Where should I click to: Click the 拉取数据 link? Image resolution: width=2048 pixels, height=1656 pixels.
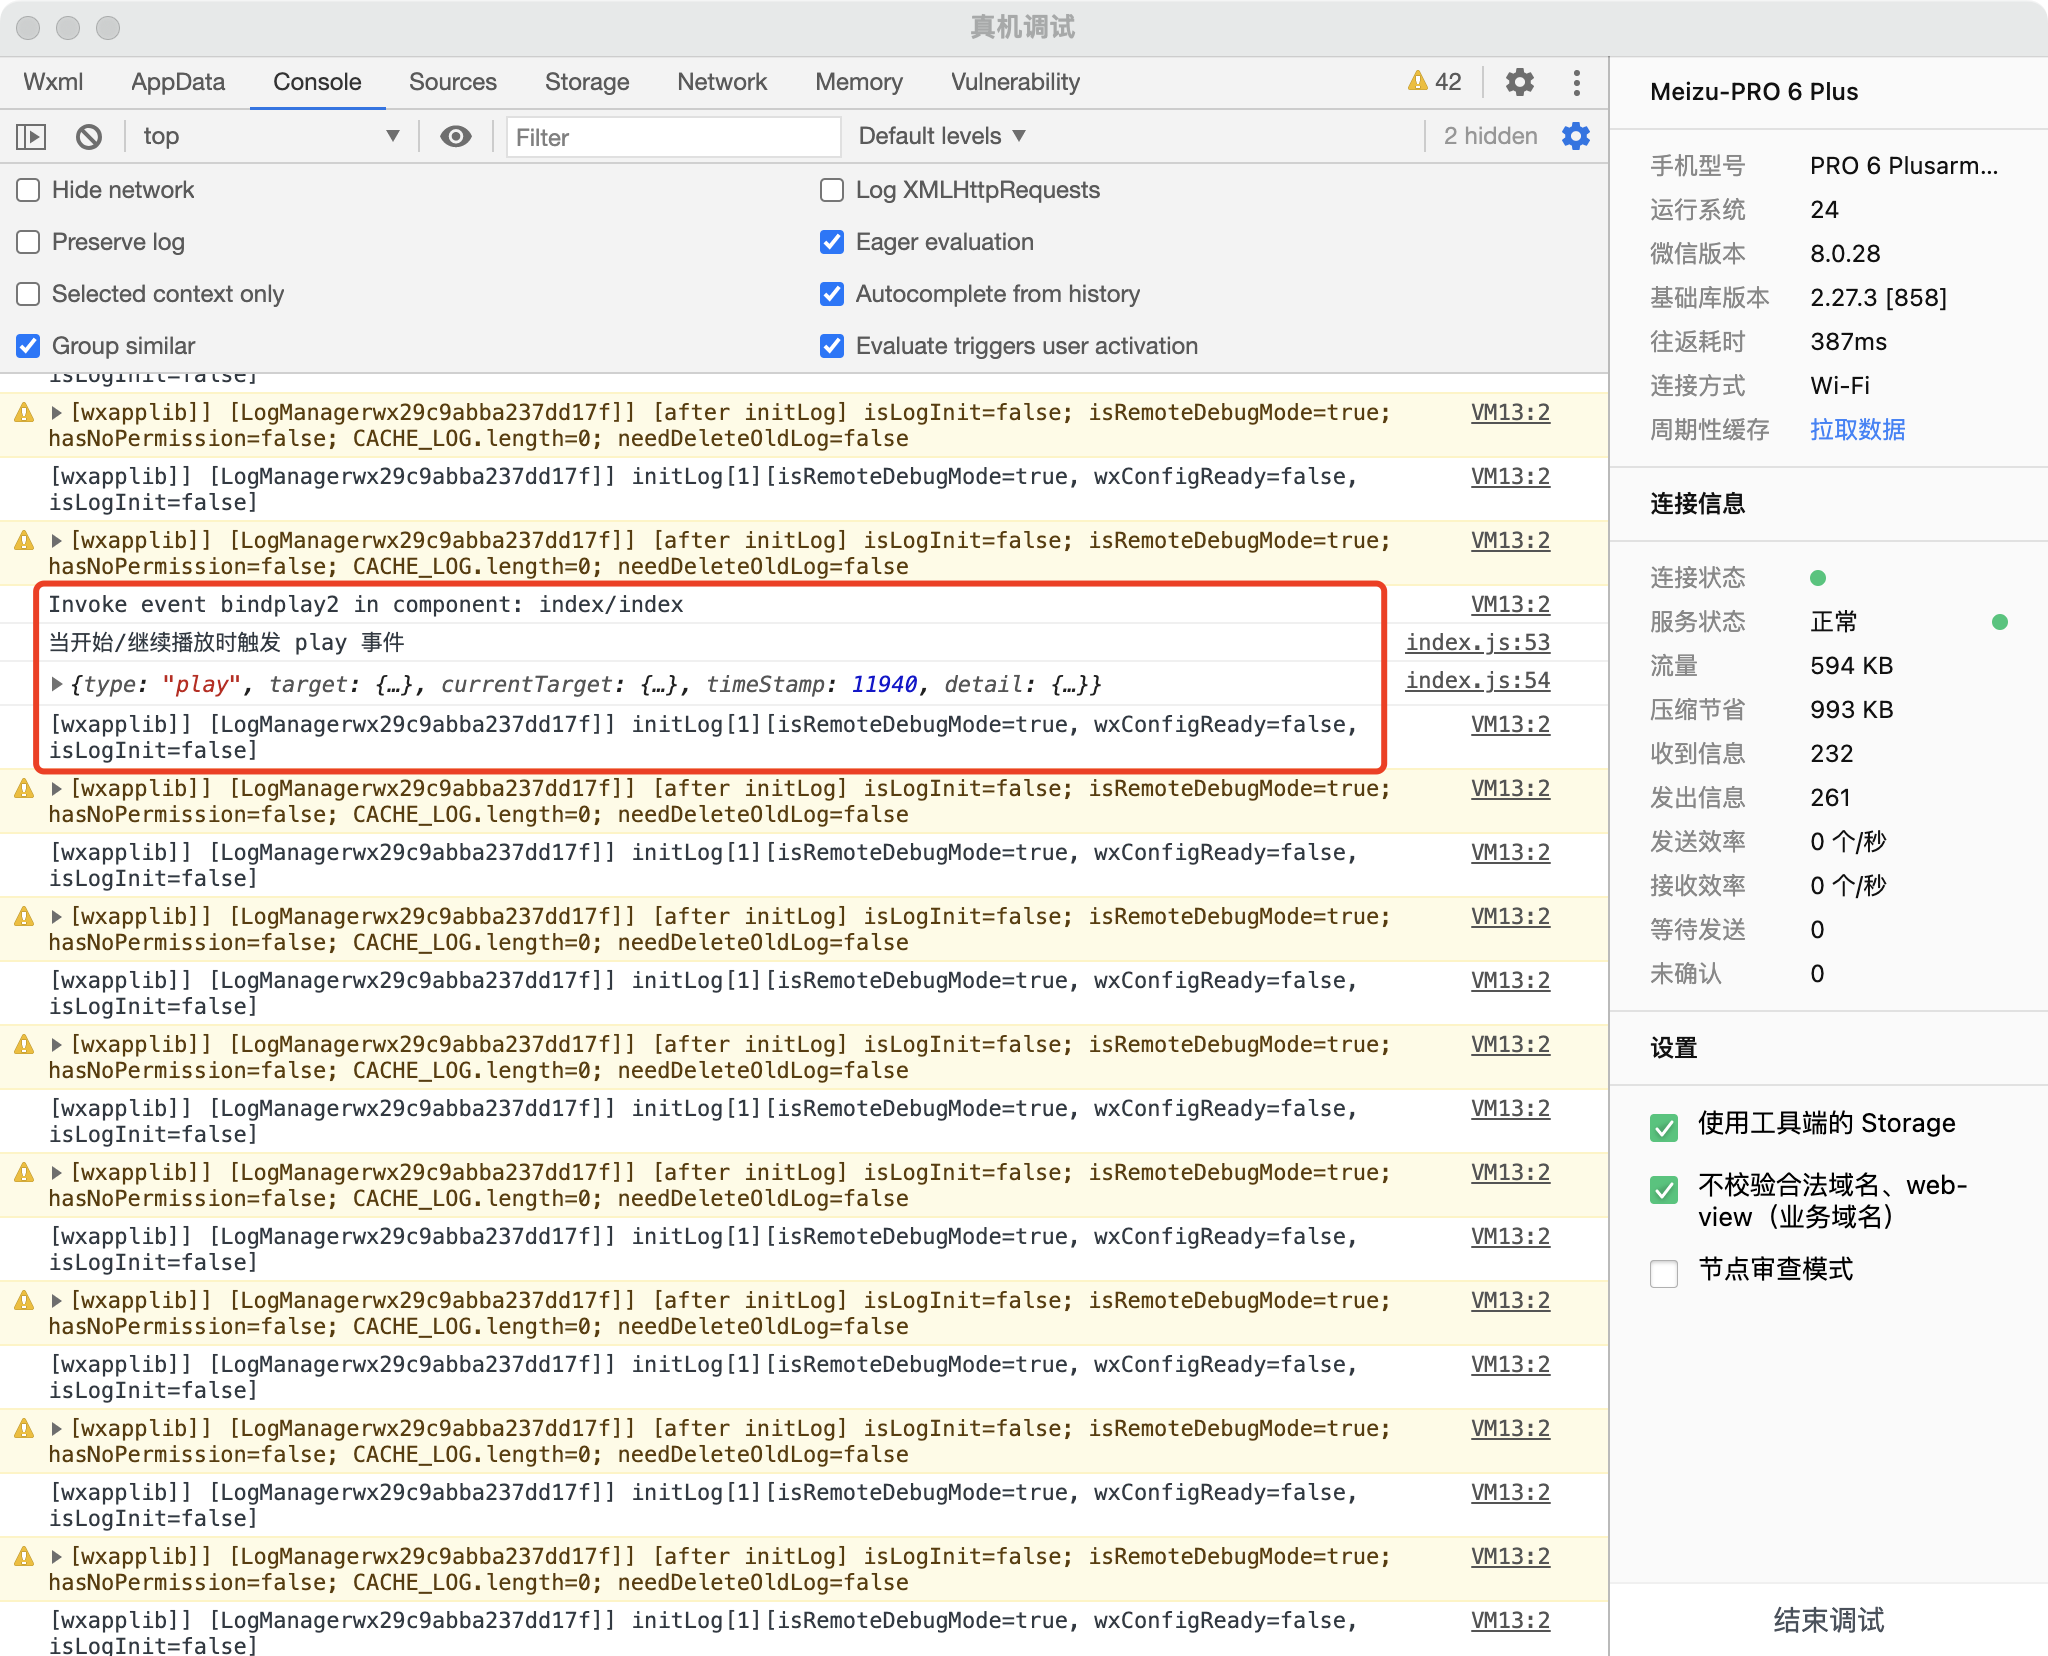click(x=1857, y=430)
